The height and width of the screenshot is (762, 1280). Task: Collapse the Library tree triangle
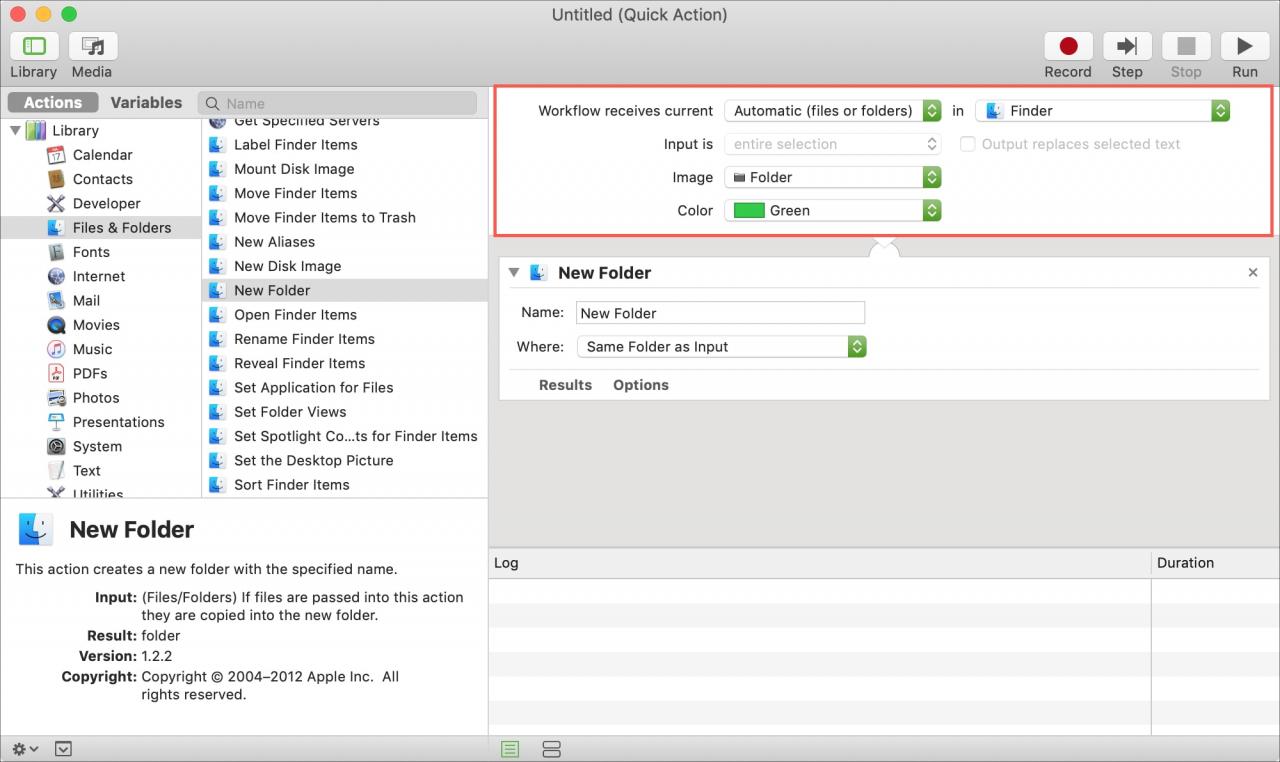pos(15,130)
